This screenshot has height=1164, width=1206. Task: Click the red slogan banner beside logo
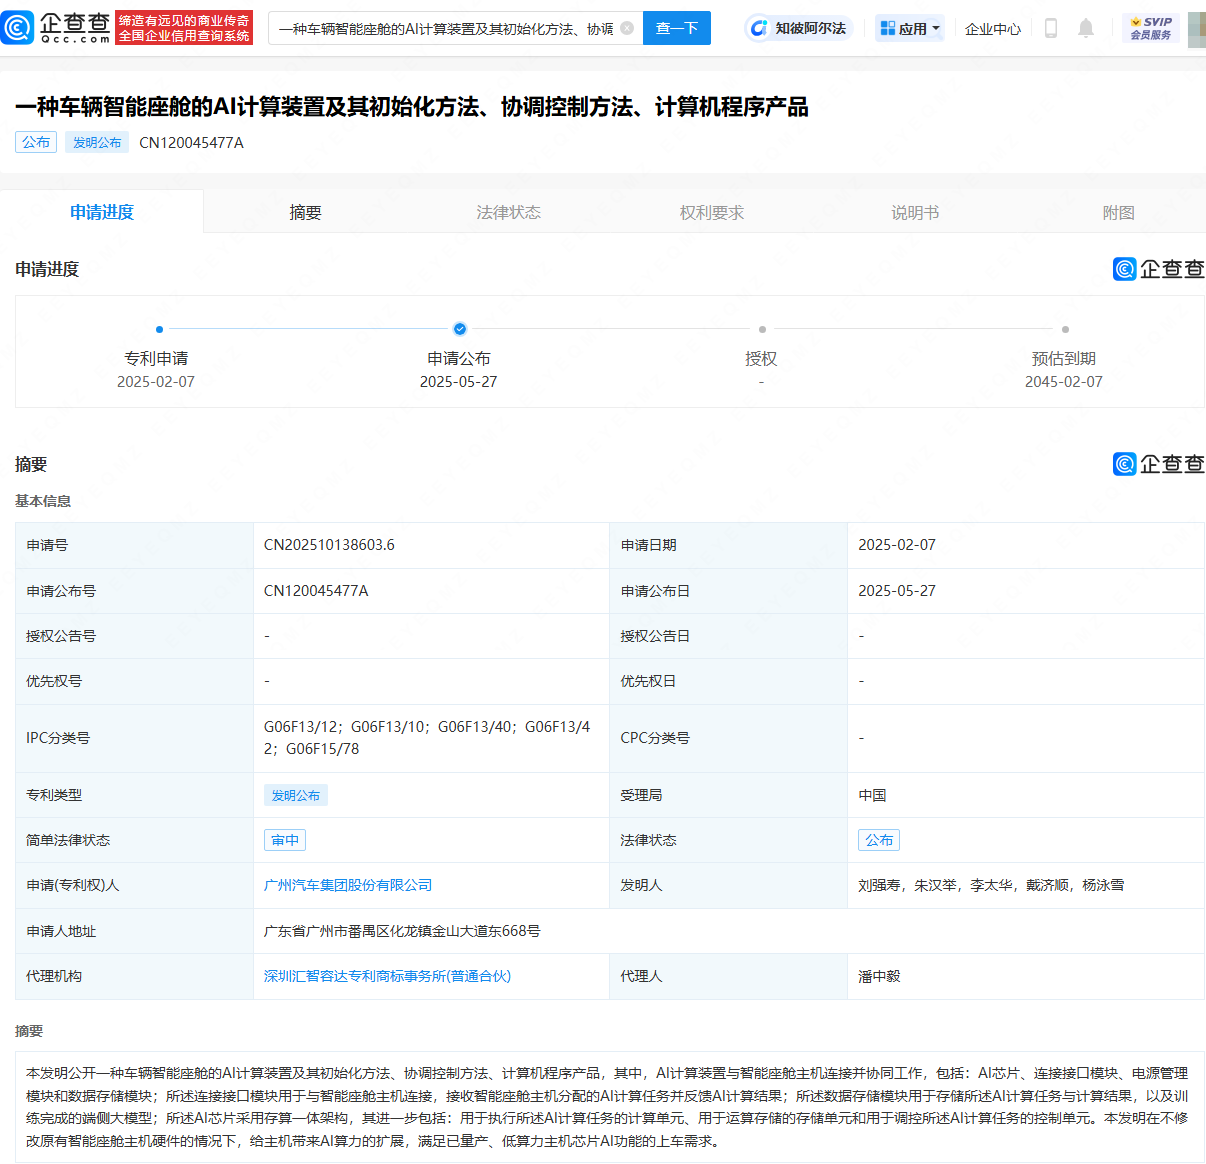pyautogui.click(x=184, y=28)
